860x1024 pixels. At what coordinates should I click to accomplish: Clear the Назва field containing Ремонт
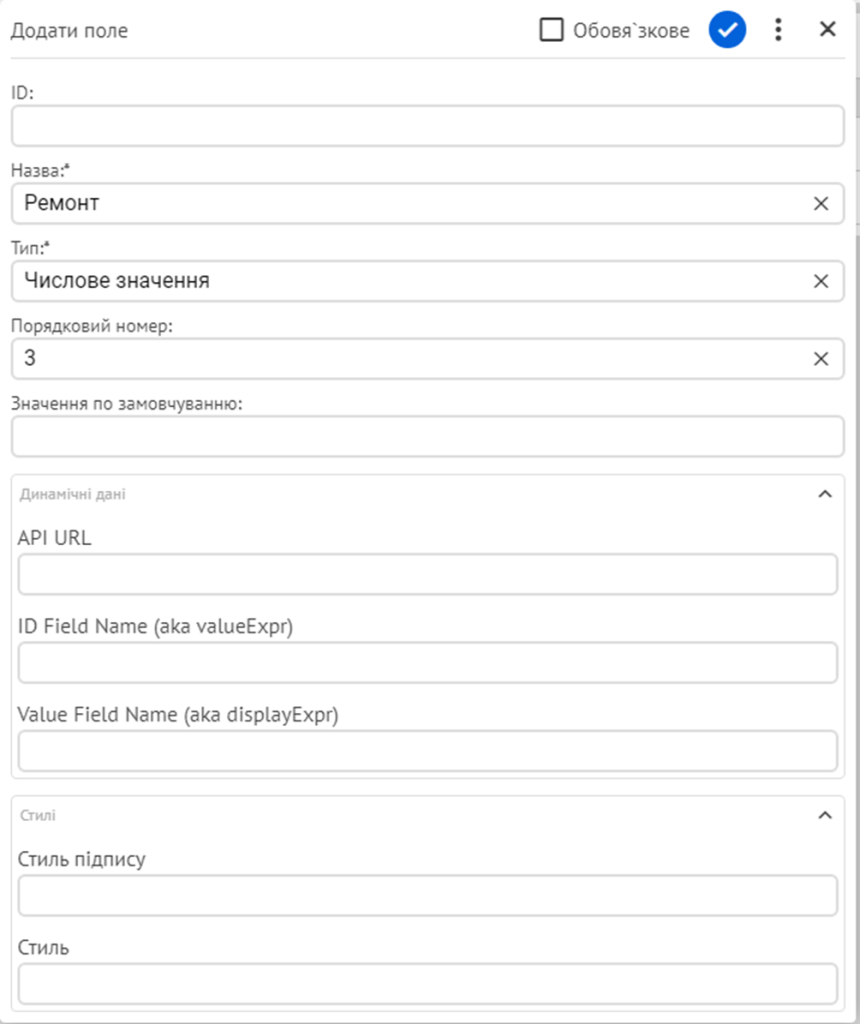coord(821,204)
